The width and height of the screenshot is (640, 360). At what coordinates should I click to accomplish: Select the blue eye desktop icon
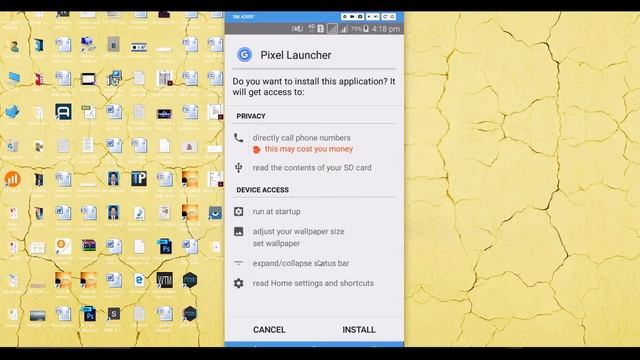click(x=215, y=213)
